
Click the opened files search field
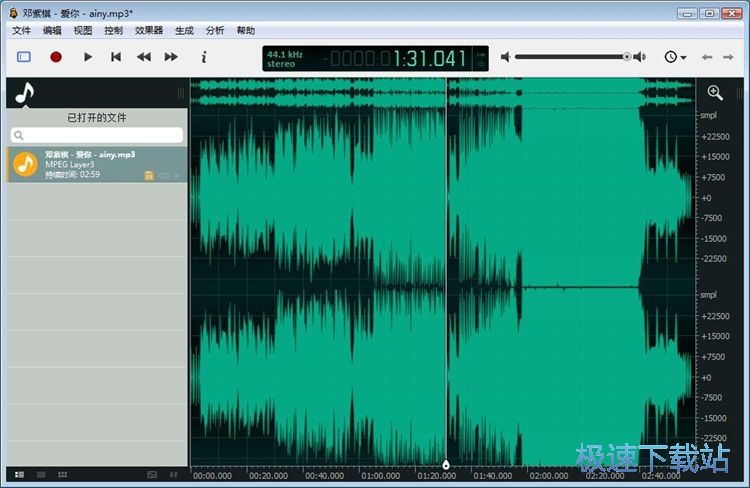(x=97, y=134)
